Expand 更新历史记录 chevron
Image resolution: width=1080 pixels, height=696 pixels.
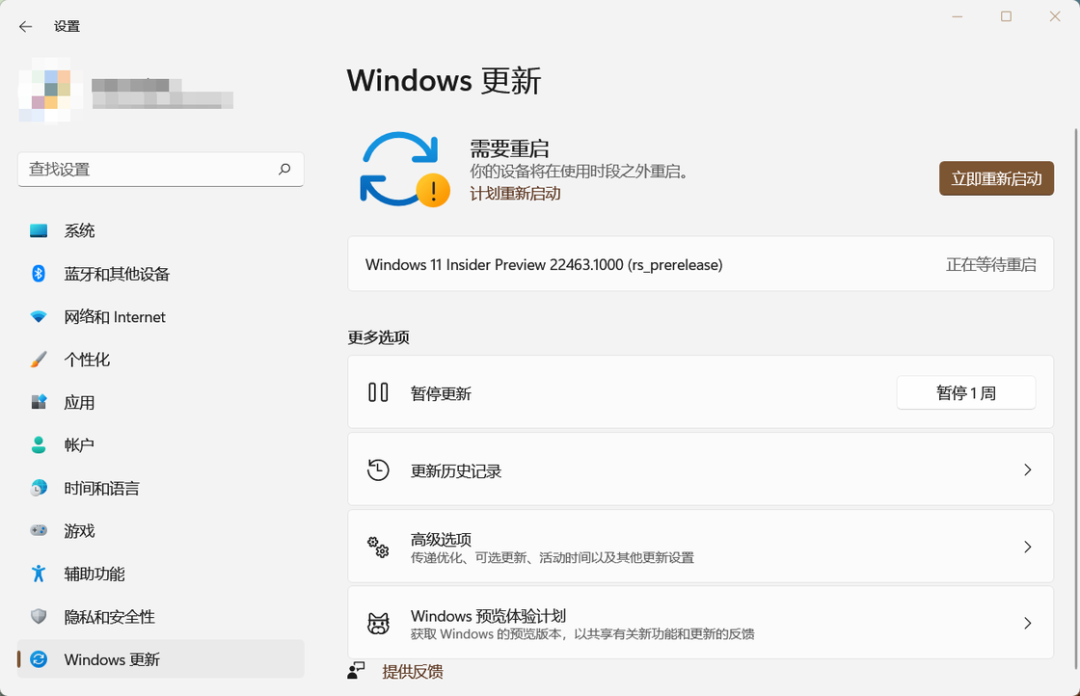(1028, 470)
